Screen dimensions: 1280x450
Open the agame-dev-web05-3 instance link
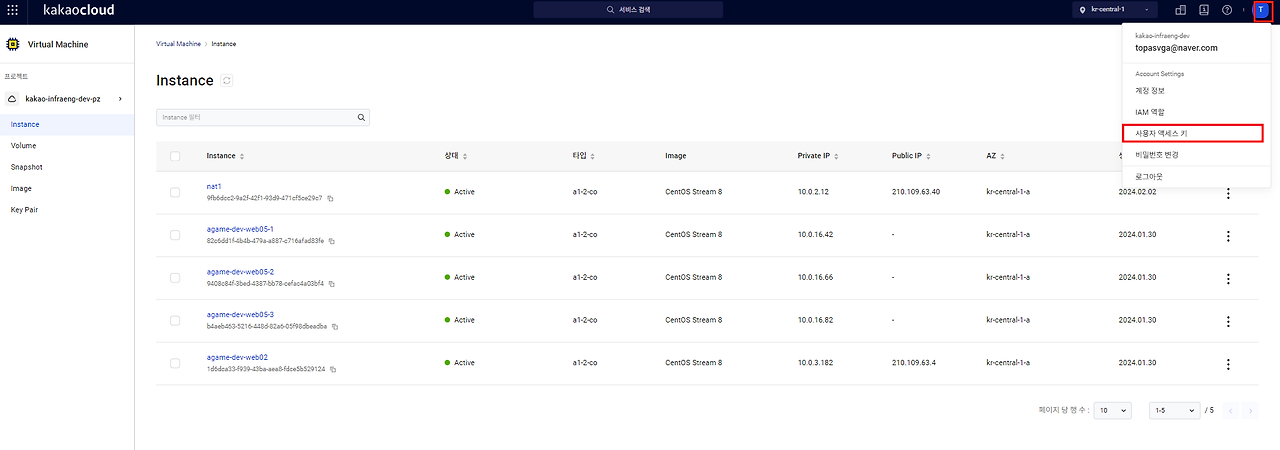(240, 314)
